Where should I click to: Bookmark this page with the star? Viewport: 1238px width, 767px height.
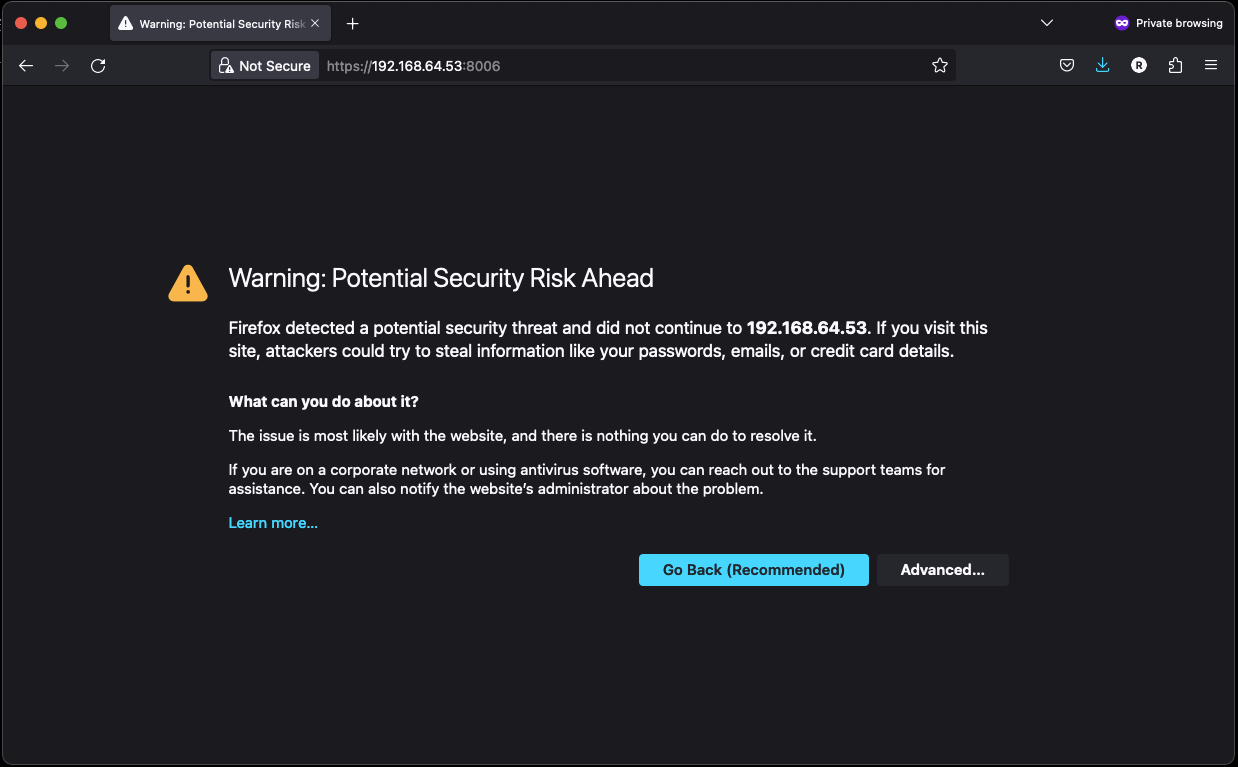pos(940,66)
